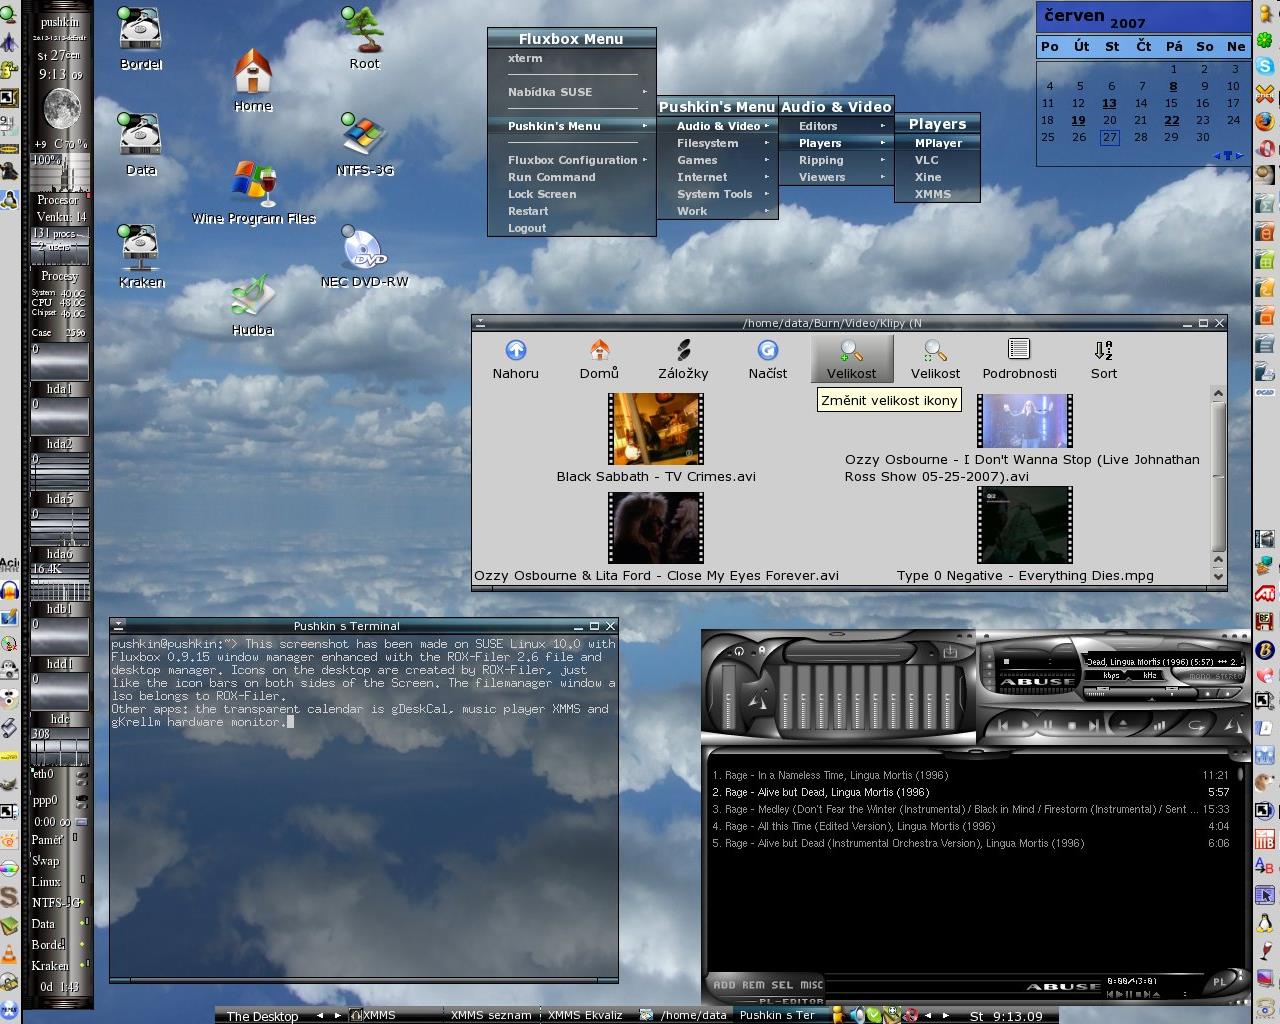Click the Sort icon in ROX-Filer toolbar
This screenshot has width=1280, height=1024.
click(x=1103, y=358)
